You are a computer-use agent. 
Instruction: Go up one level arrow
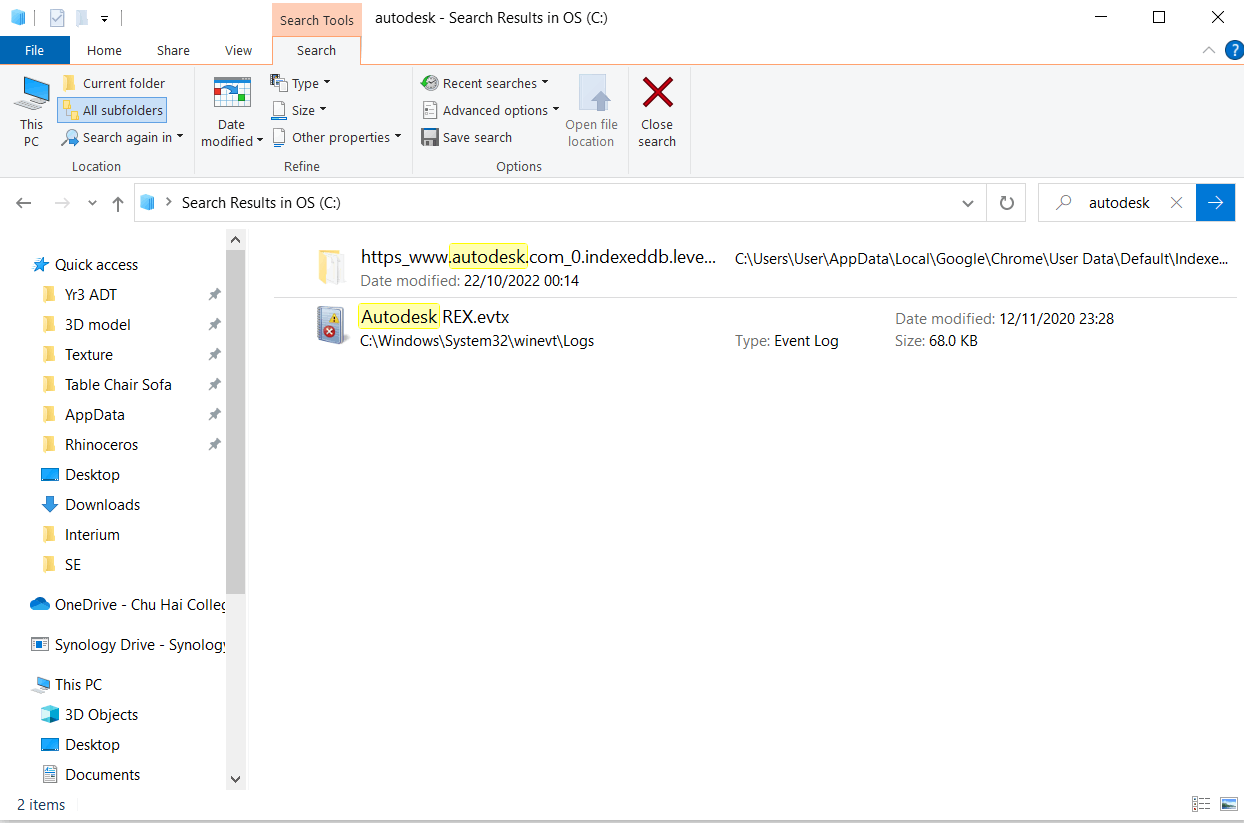point(118,203)
